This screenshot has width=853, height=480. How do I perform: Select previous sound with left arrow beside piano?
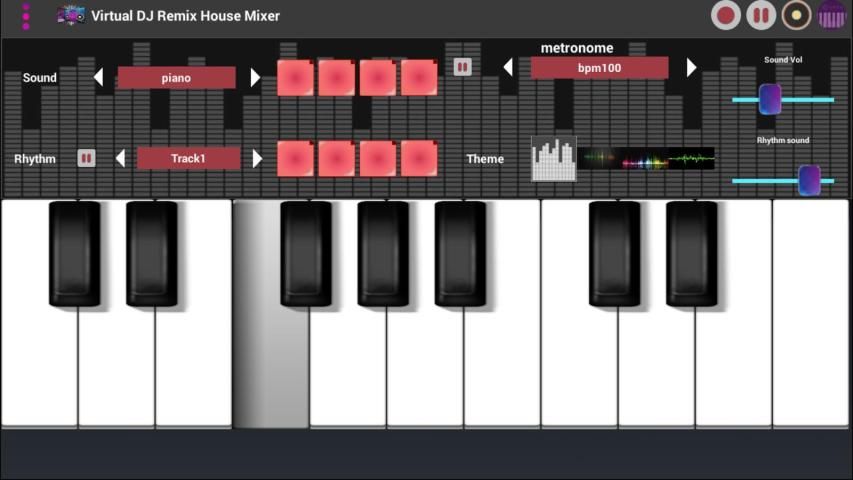click(x=98, y=77)
